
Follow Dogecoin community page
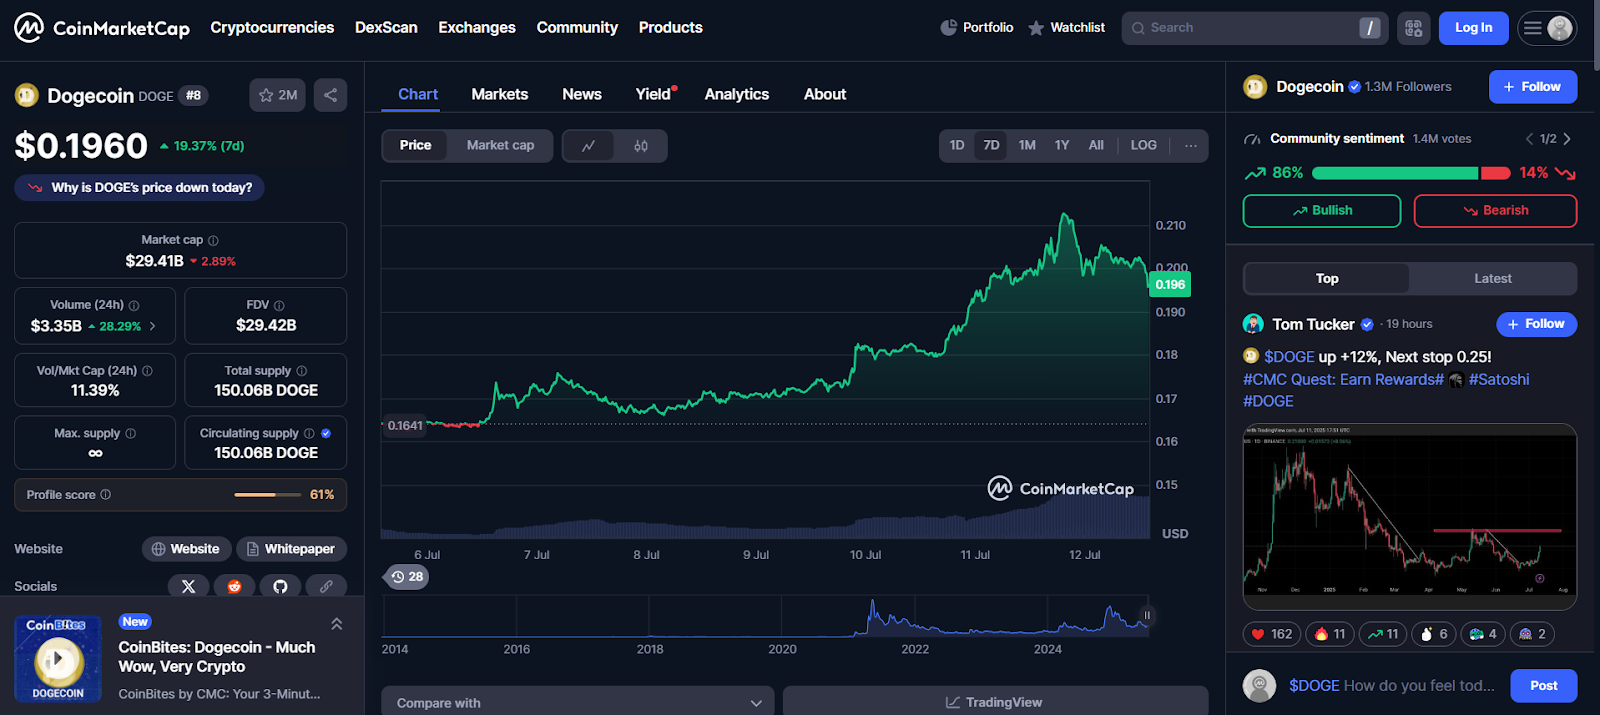(x=1533, y=87)
